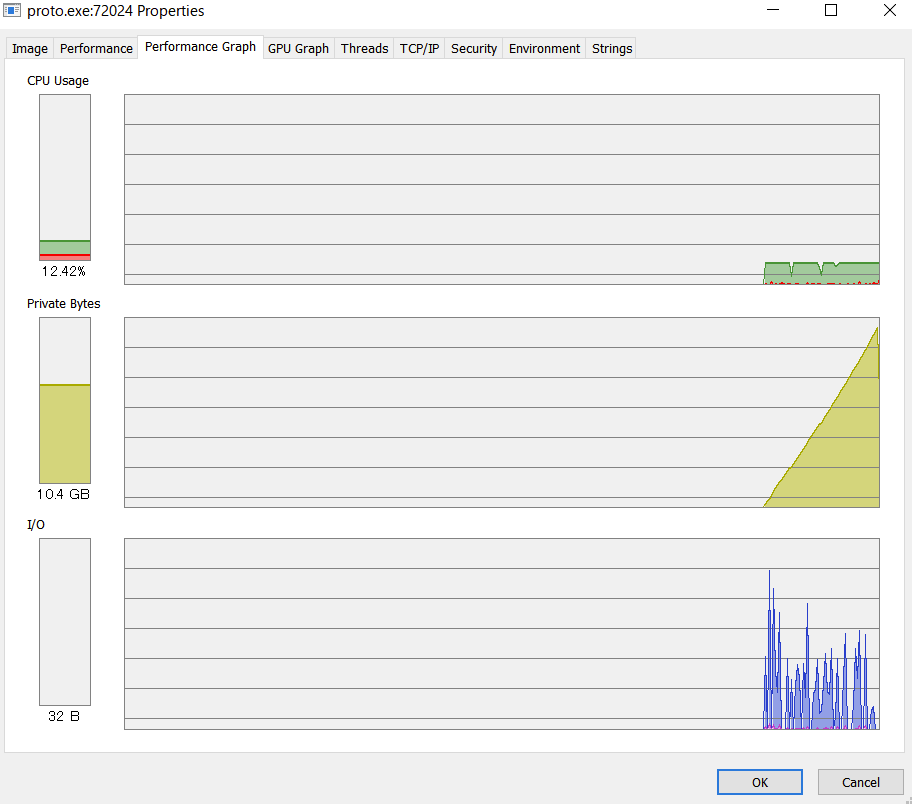Minimize the Properties window
Image resolution: width=912 pixels, height=804 pixels.
click(772, 10)
